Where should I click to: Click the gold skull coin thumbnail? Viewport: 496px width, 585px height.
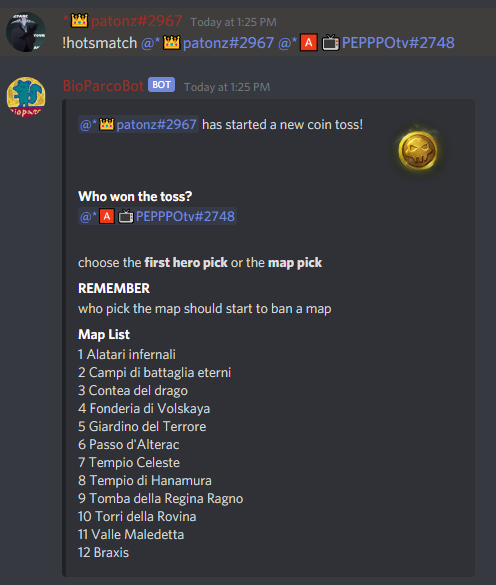pos(418,151)
